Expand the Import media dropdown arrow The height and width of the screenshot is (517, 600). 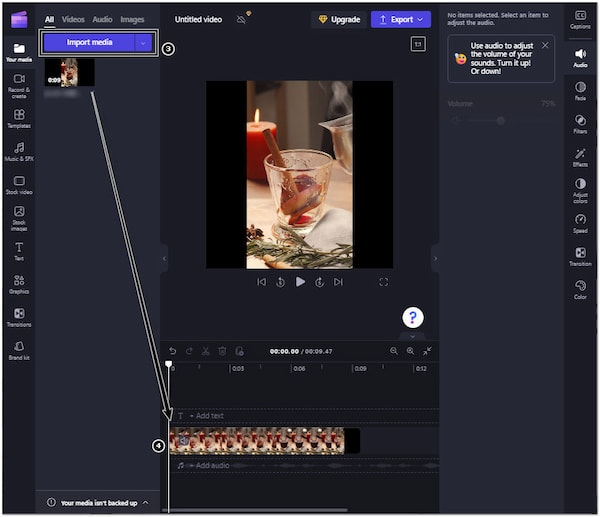coord(143,42)
